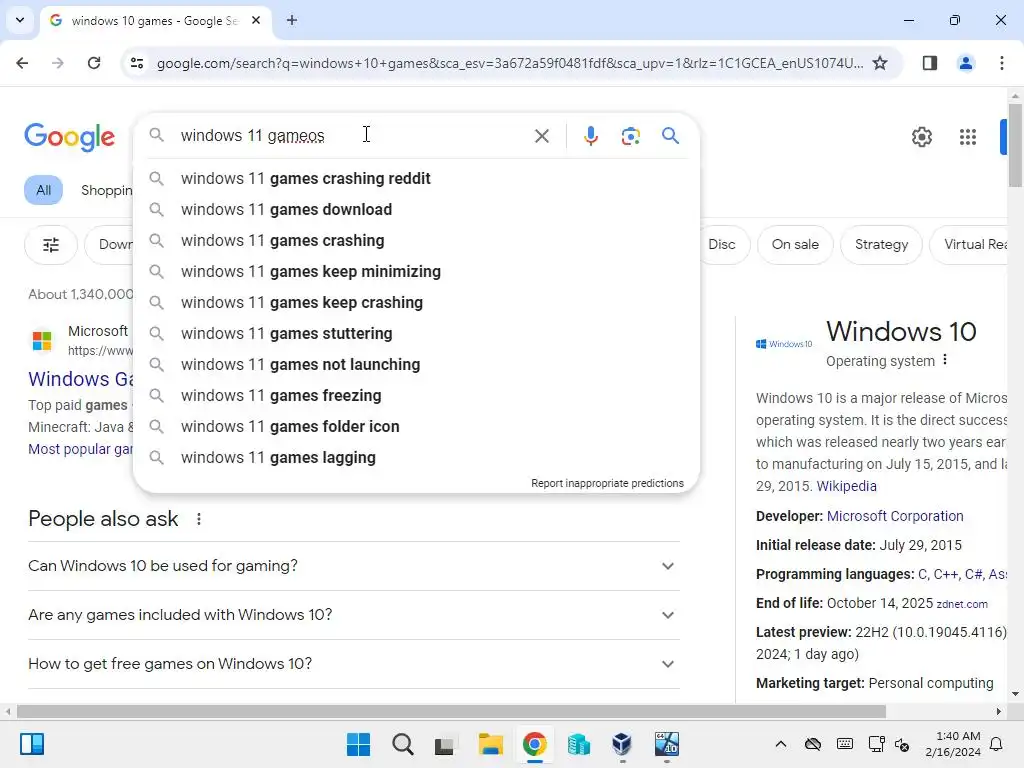This screenshot has height=768, width=1024.
Task: Click the voice search microphone icon
Action: [590, 136]
